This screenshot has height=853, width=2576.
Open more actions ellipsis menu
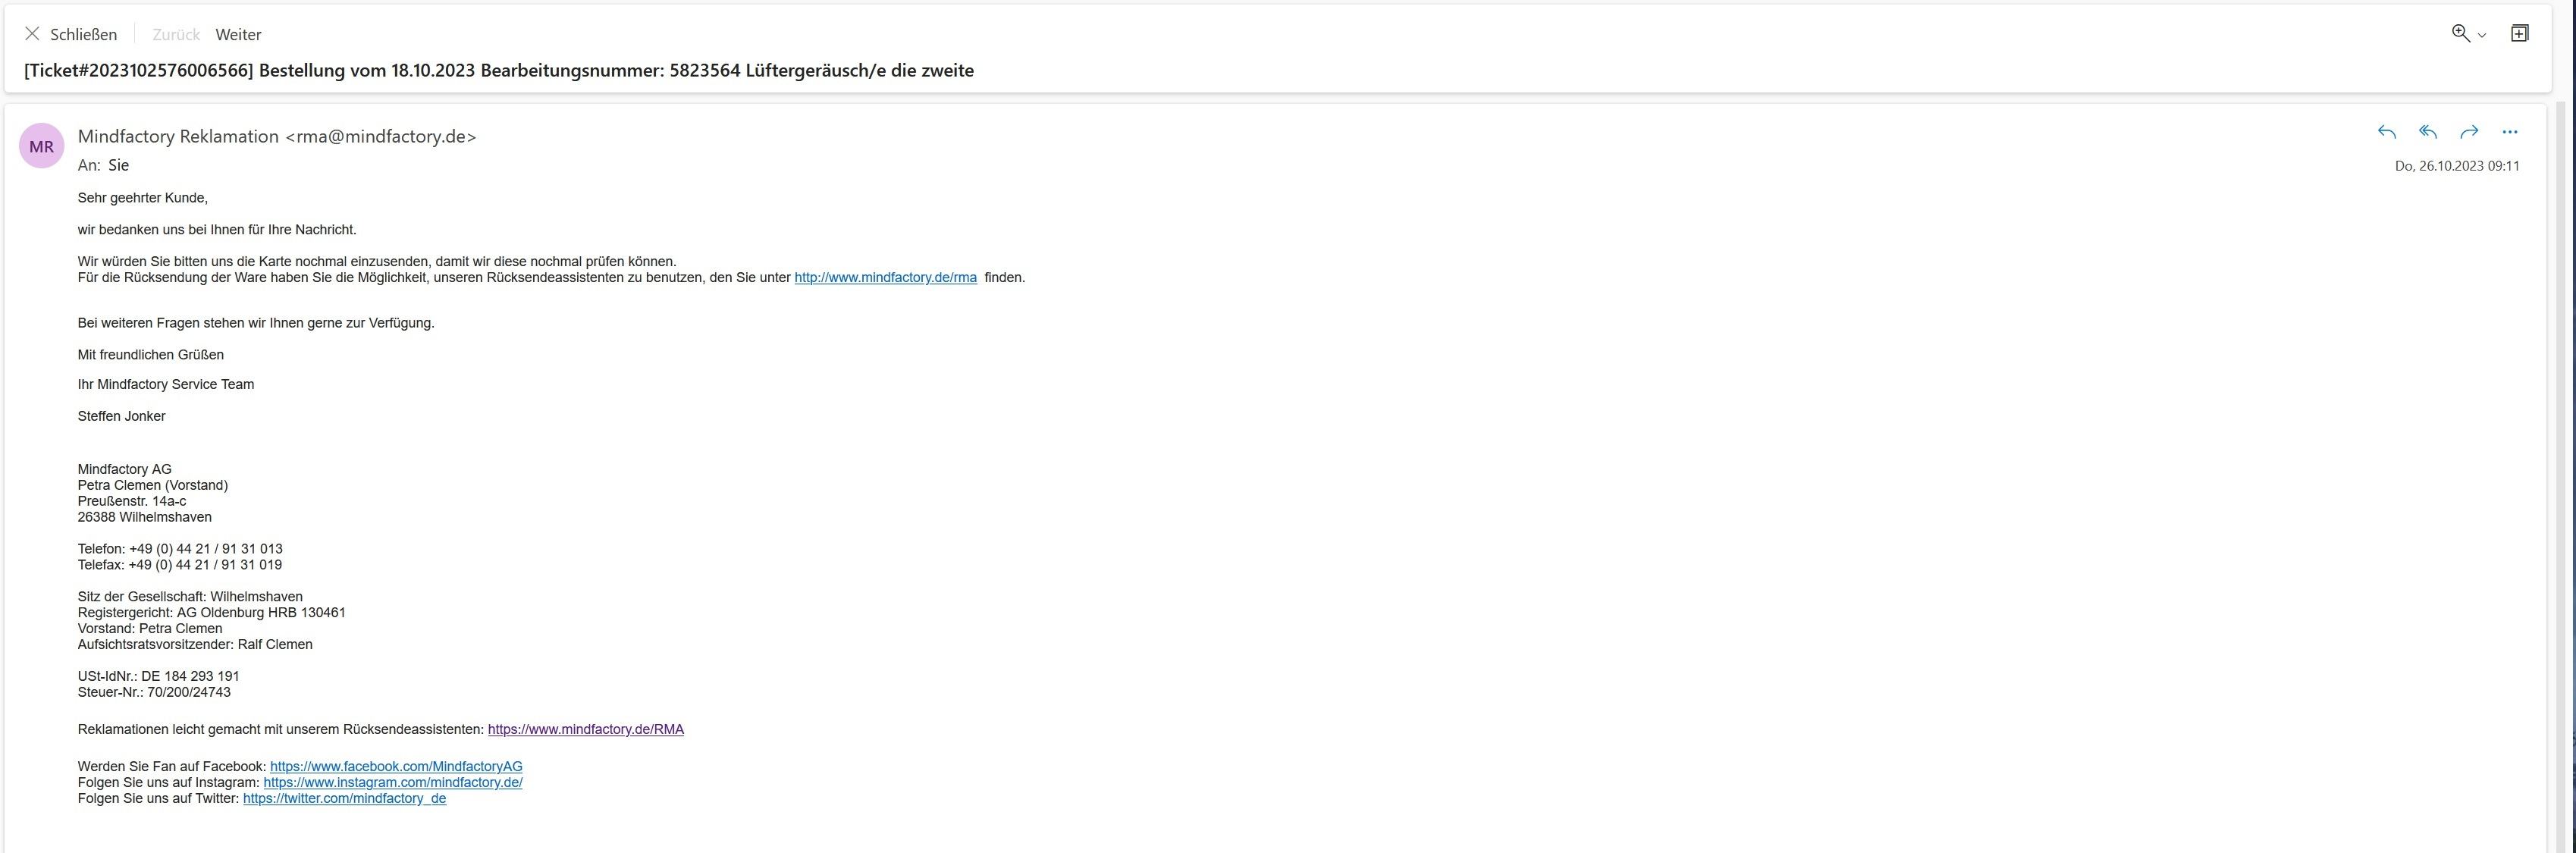[2510, 132]
